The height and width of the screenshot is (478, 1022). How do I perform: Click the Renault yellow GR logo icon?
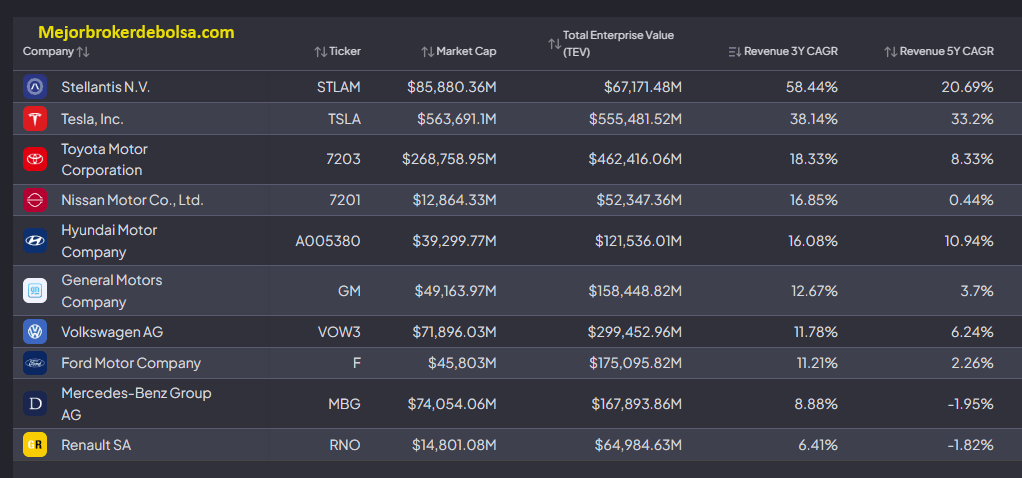[35, 445]
